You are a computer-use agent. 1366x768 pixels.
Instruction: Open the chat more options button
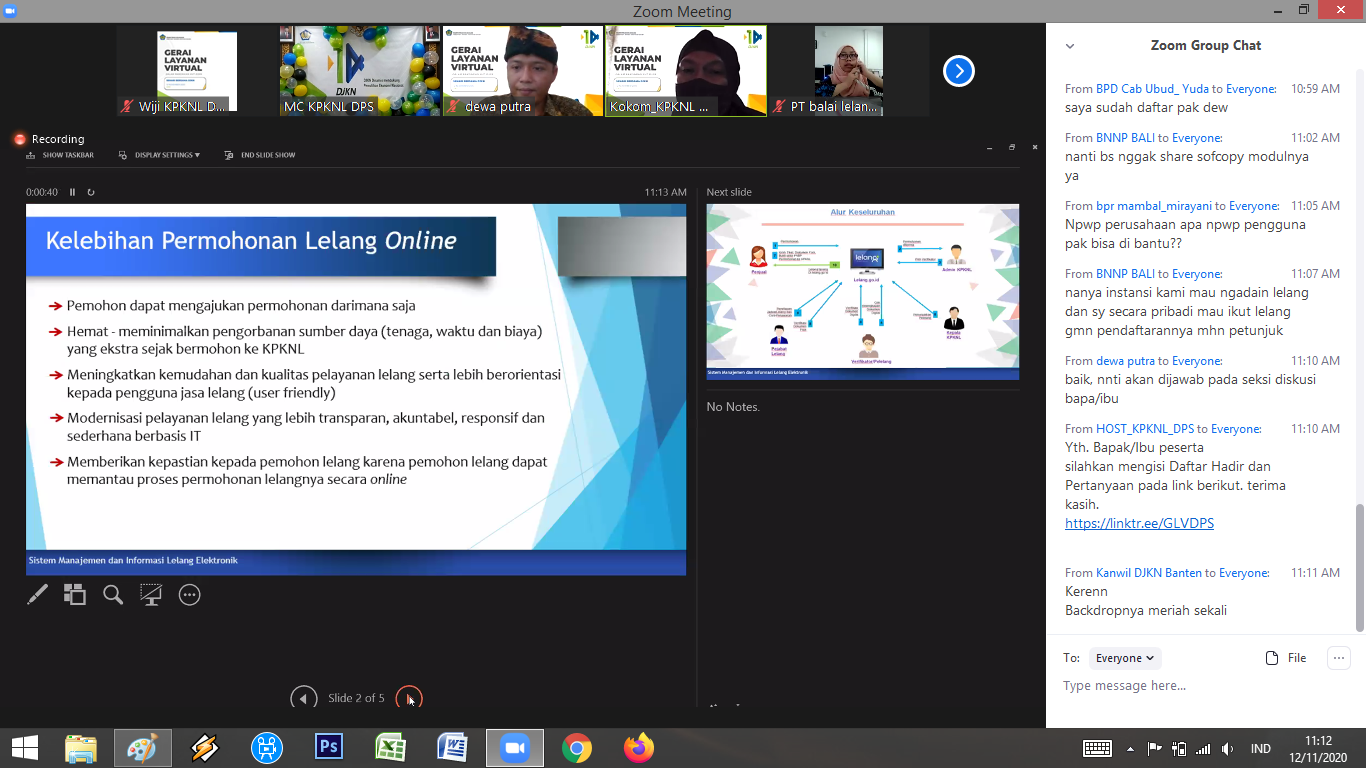tap(1338, 658)
